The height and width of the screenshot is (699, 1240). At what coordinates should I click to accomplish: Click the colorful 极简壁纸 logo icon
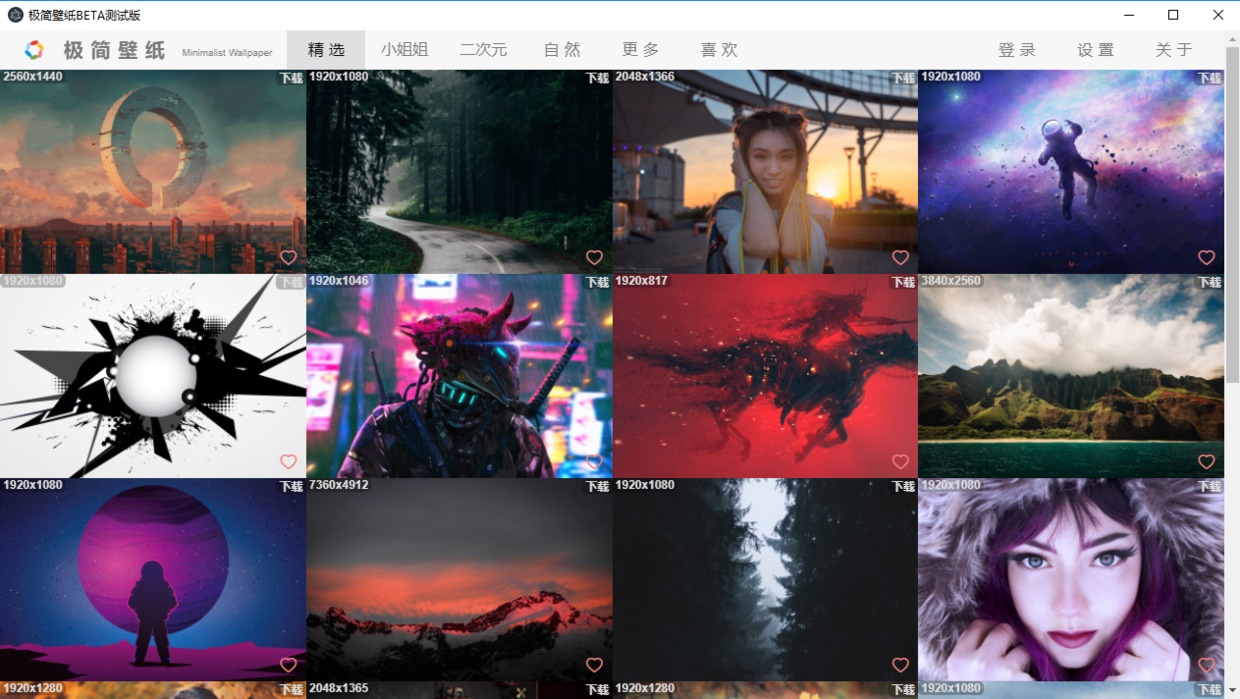tap(34, 50)
